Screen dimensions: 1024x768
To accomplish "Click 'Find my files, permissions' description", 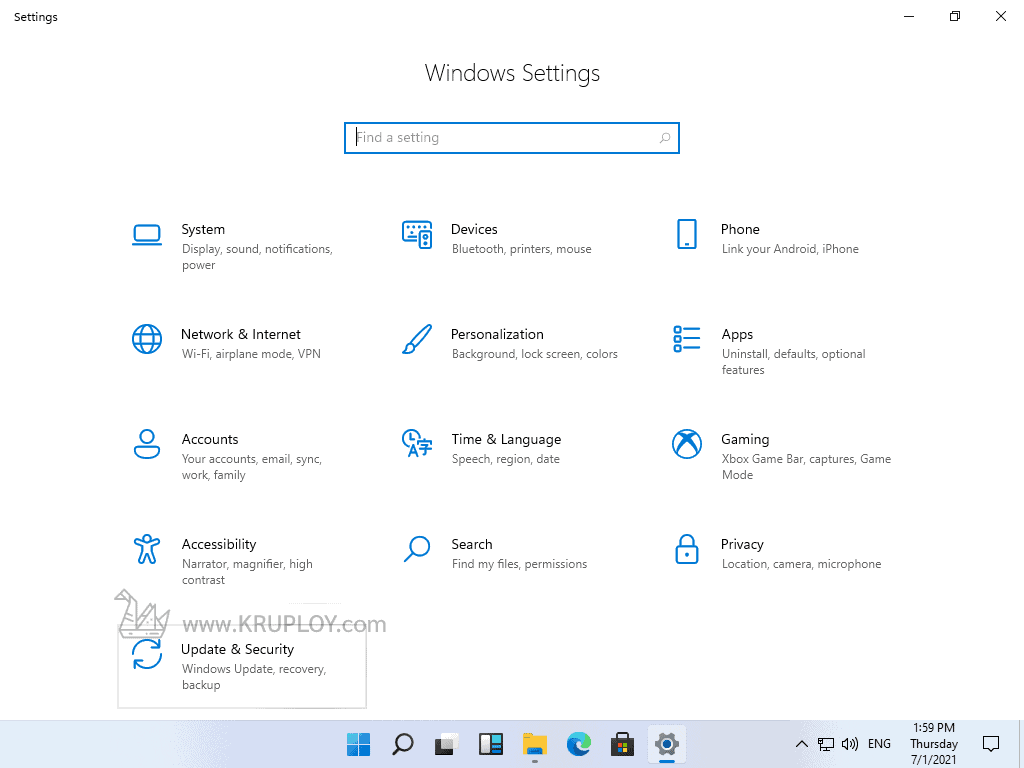I will pos(519,564).
